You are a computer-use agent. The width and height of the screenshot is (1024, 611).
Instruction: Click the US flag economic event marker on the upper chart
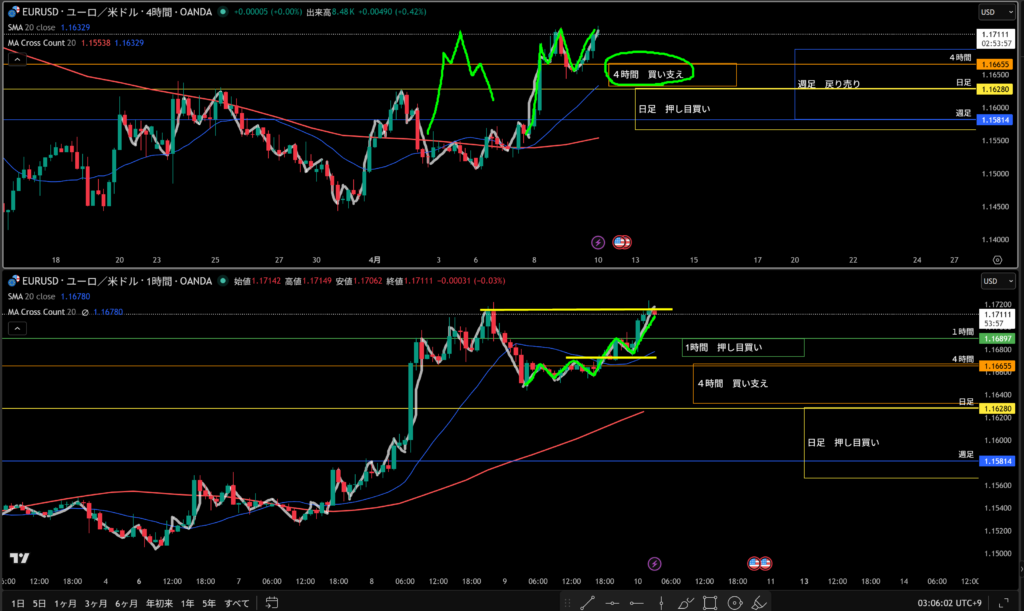[620, 242]
